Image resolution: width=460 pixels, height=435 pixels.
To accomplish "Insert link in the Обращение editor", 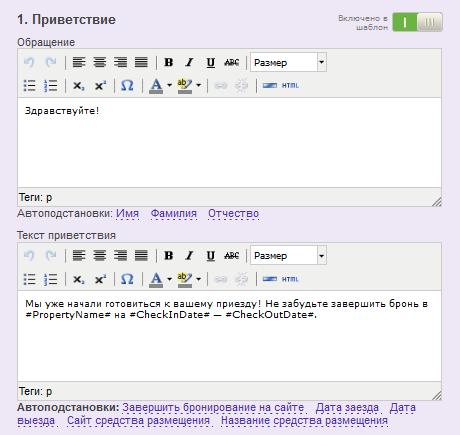I will (x=220, y=86).
